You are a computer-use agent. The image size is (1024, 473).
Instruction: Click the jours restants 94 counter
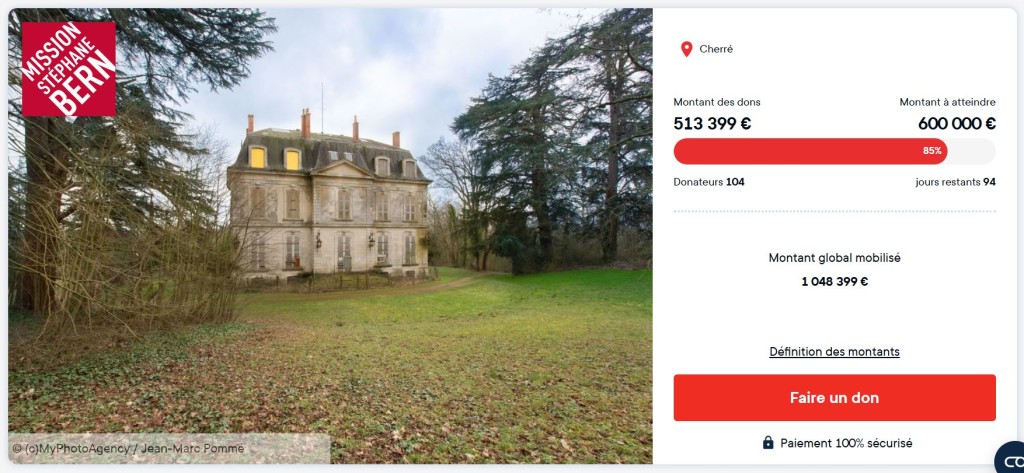(x=955, y=182)
